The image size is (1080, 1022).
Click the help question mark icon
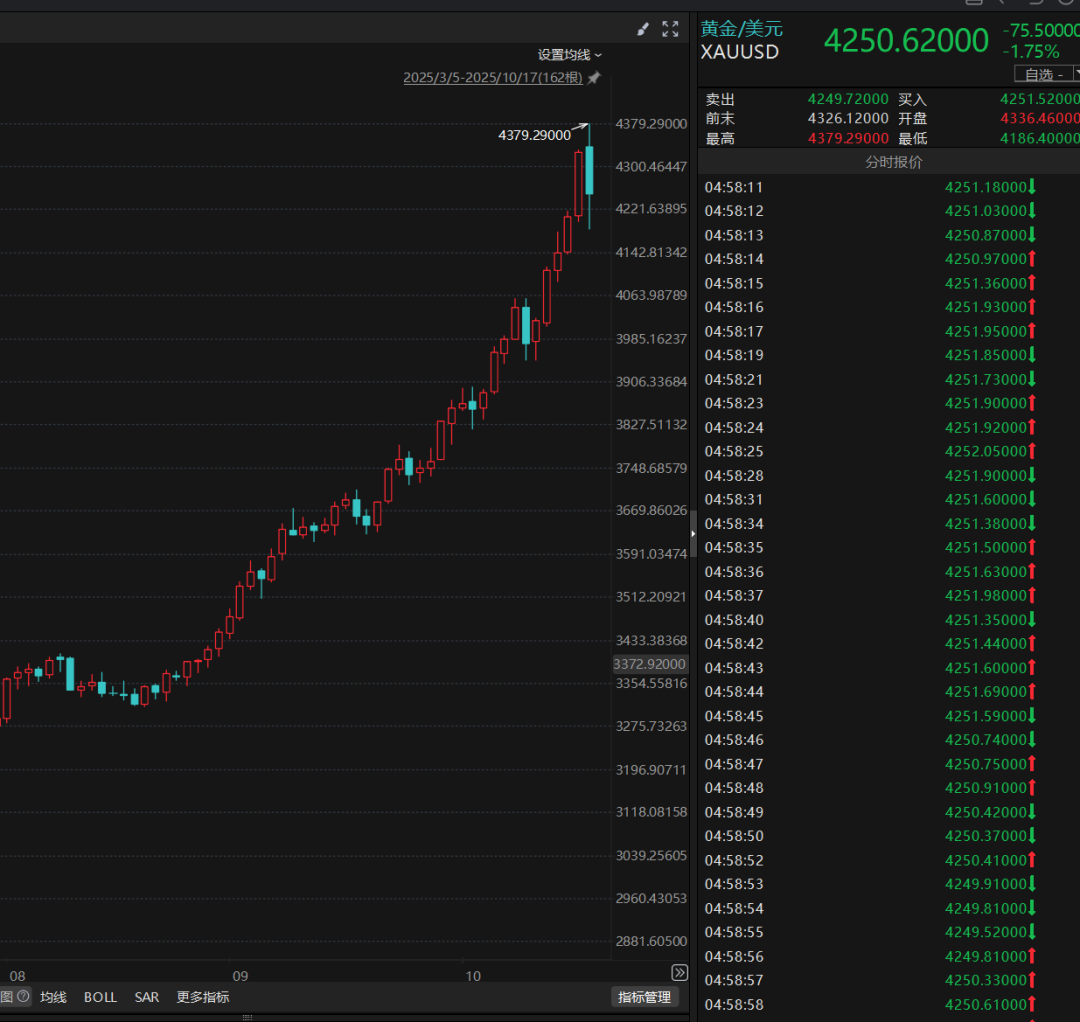(x=23, y=996)
